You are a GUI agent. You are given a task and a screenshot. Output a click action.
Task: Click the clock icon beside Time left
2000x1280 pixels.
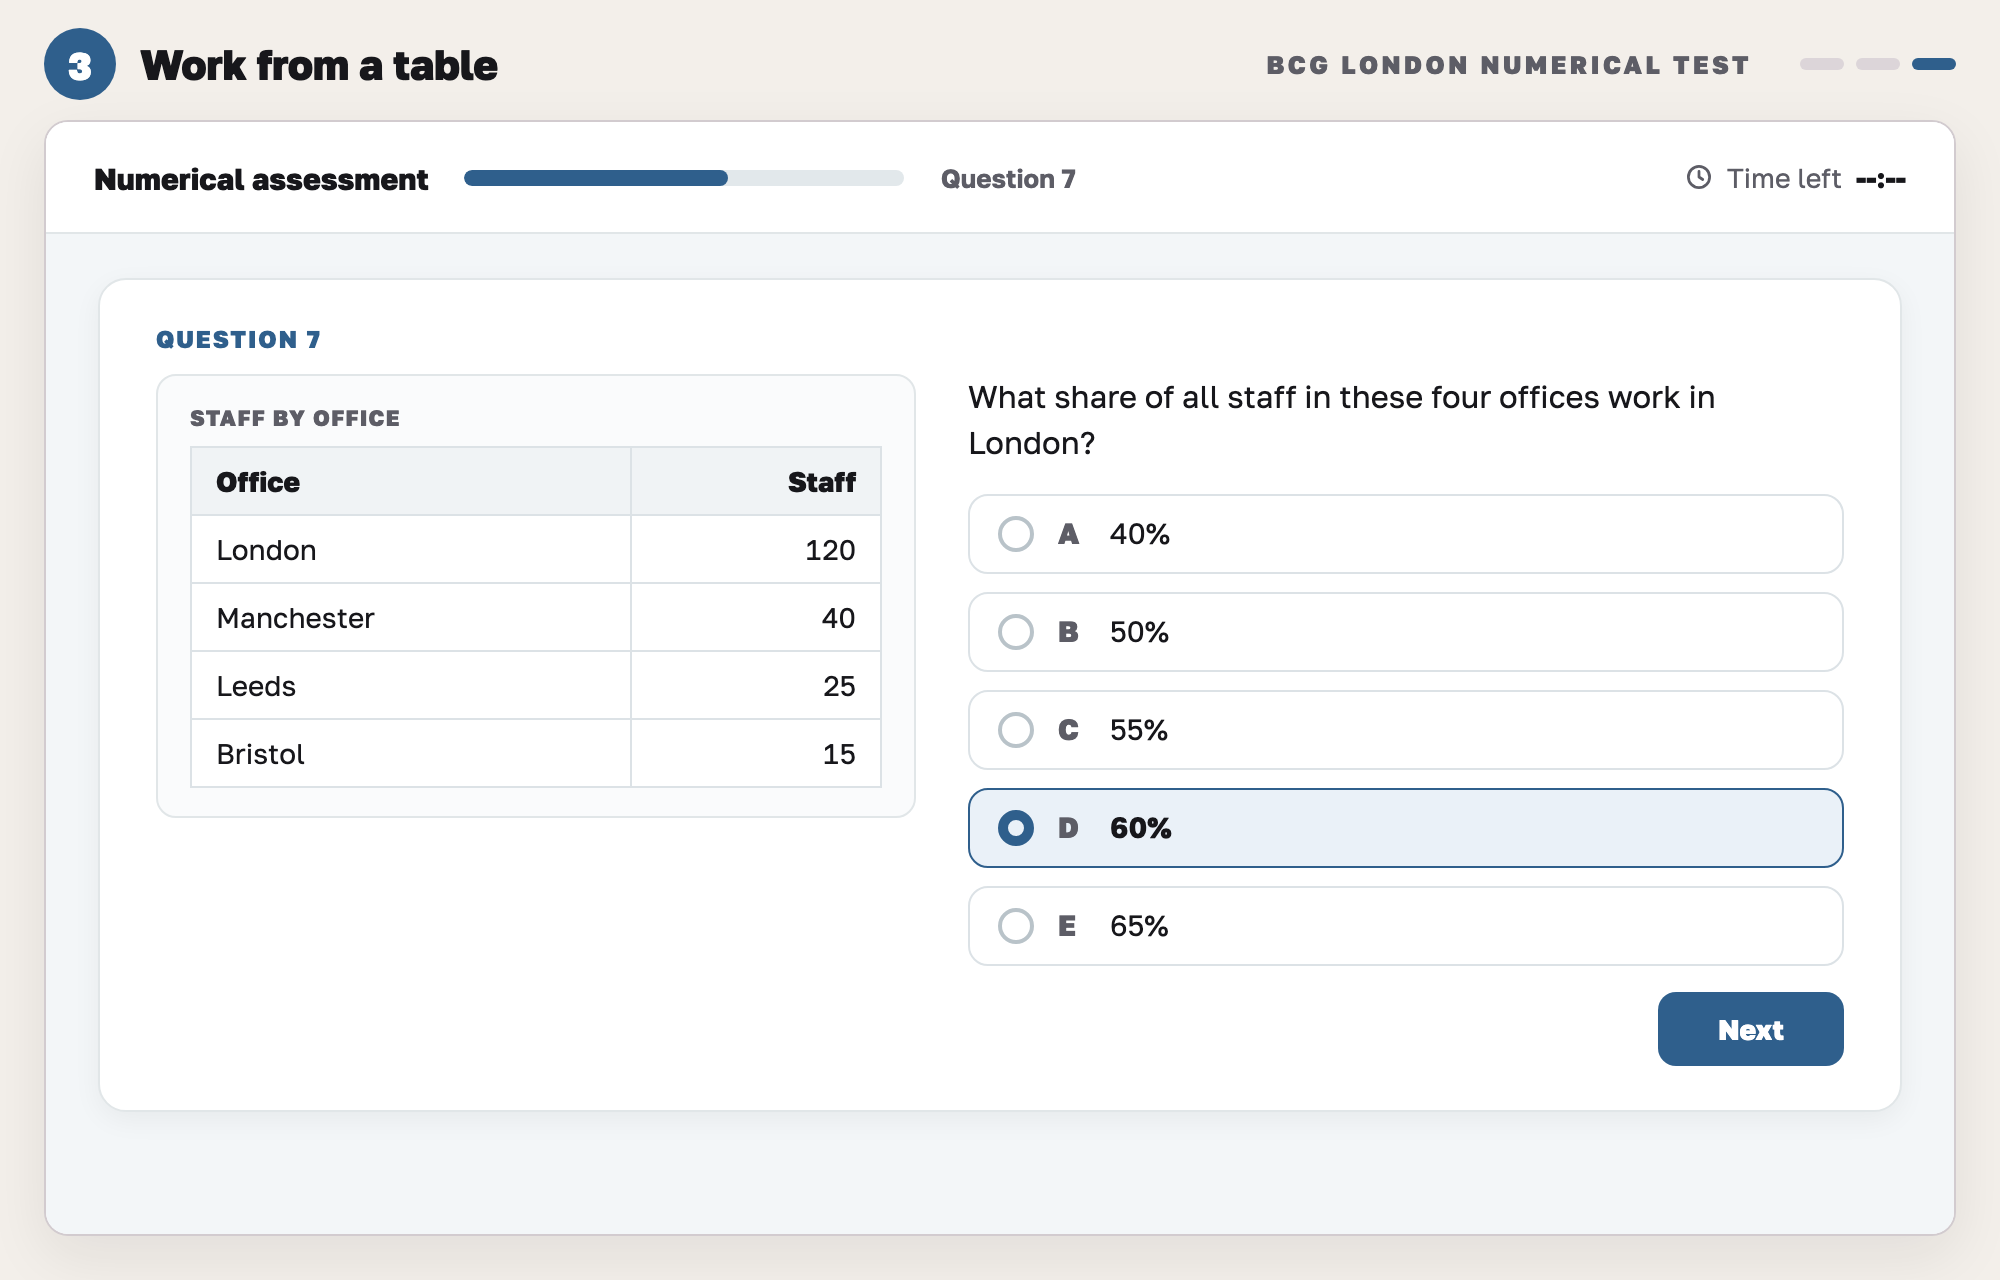(1699, 178)
